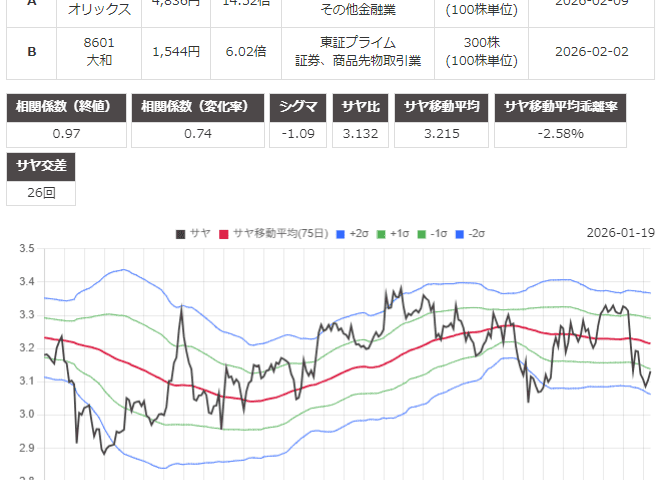Select the 0.97 correlation value
Screen dimensions: 660x480
point(67,134)
